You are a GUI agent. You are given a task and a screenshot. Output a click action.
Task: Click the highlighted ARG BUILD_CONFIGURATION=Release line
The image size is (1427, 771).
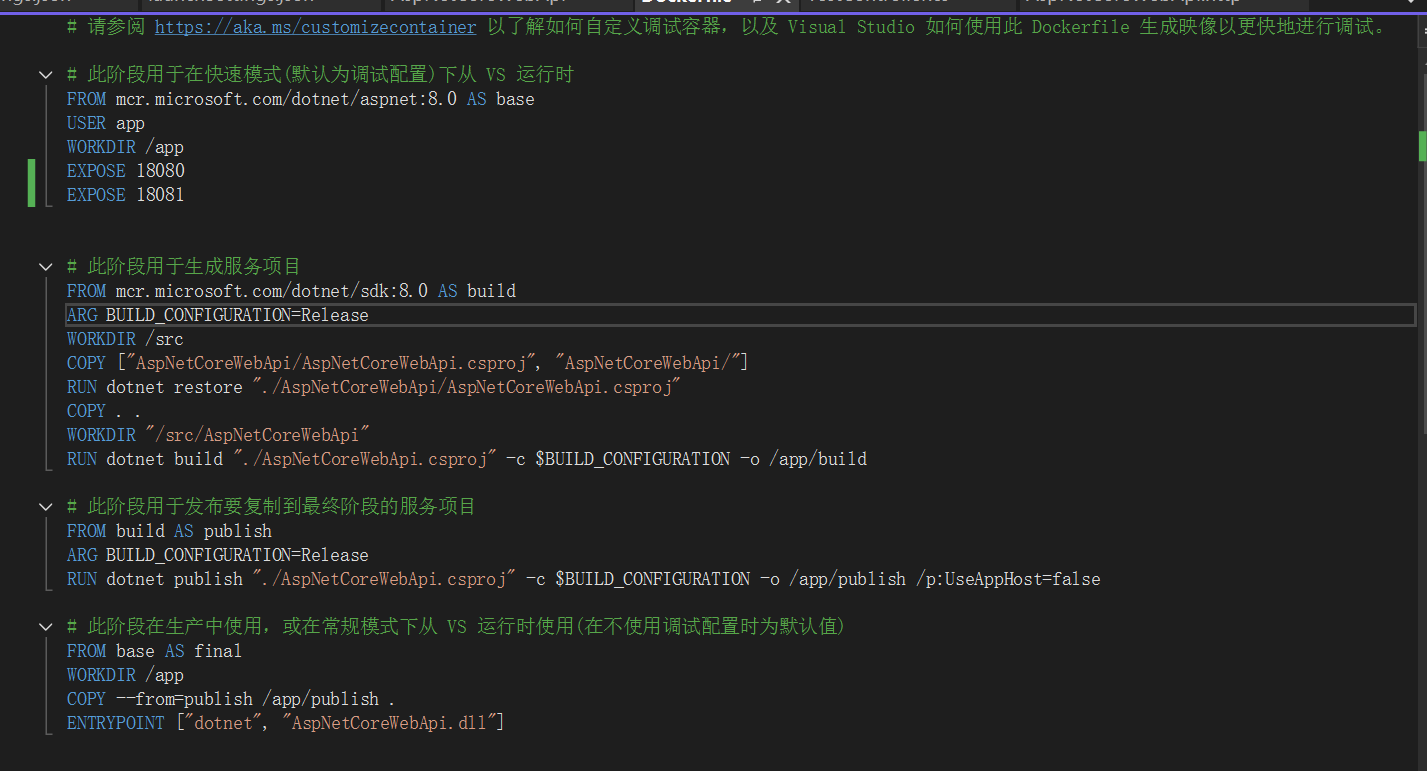tap(740, 315)
